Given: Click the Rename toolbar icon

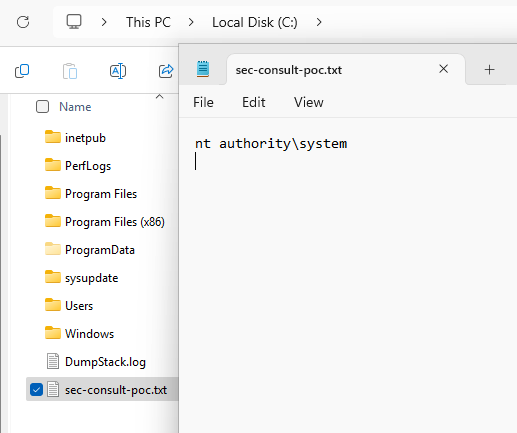Looking at the screenshot, I should (118, 71).
